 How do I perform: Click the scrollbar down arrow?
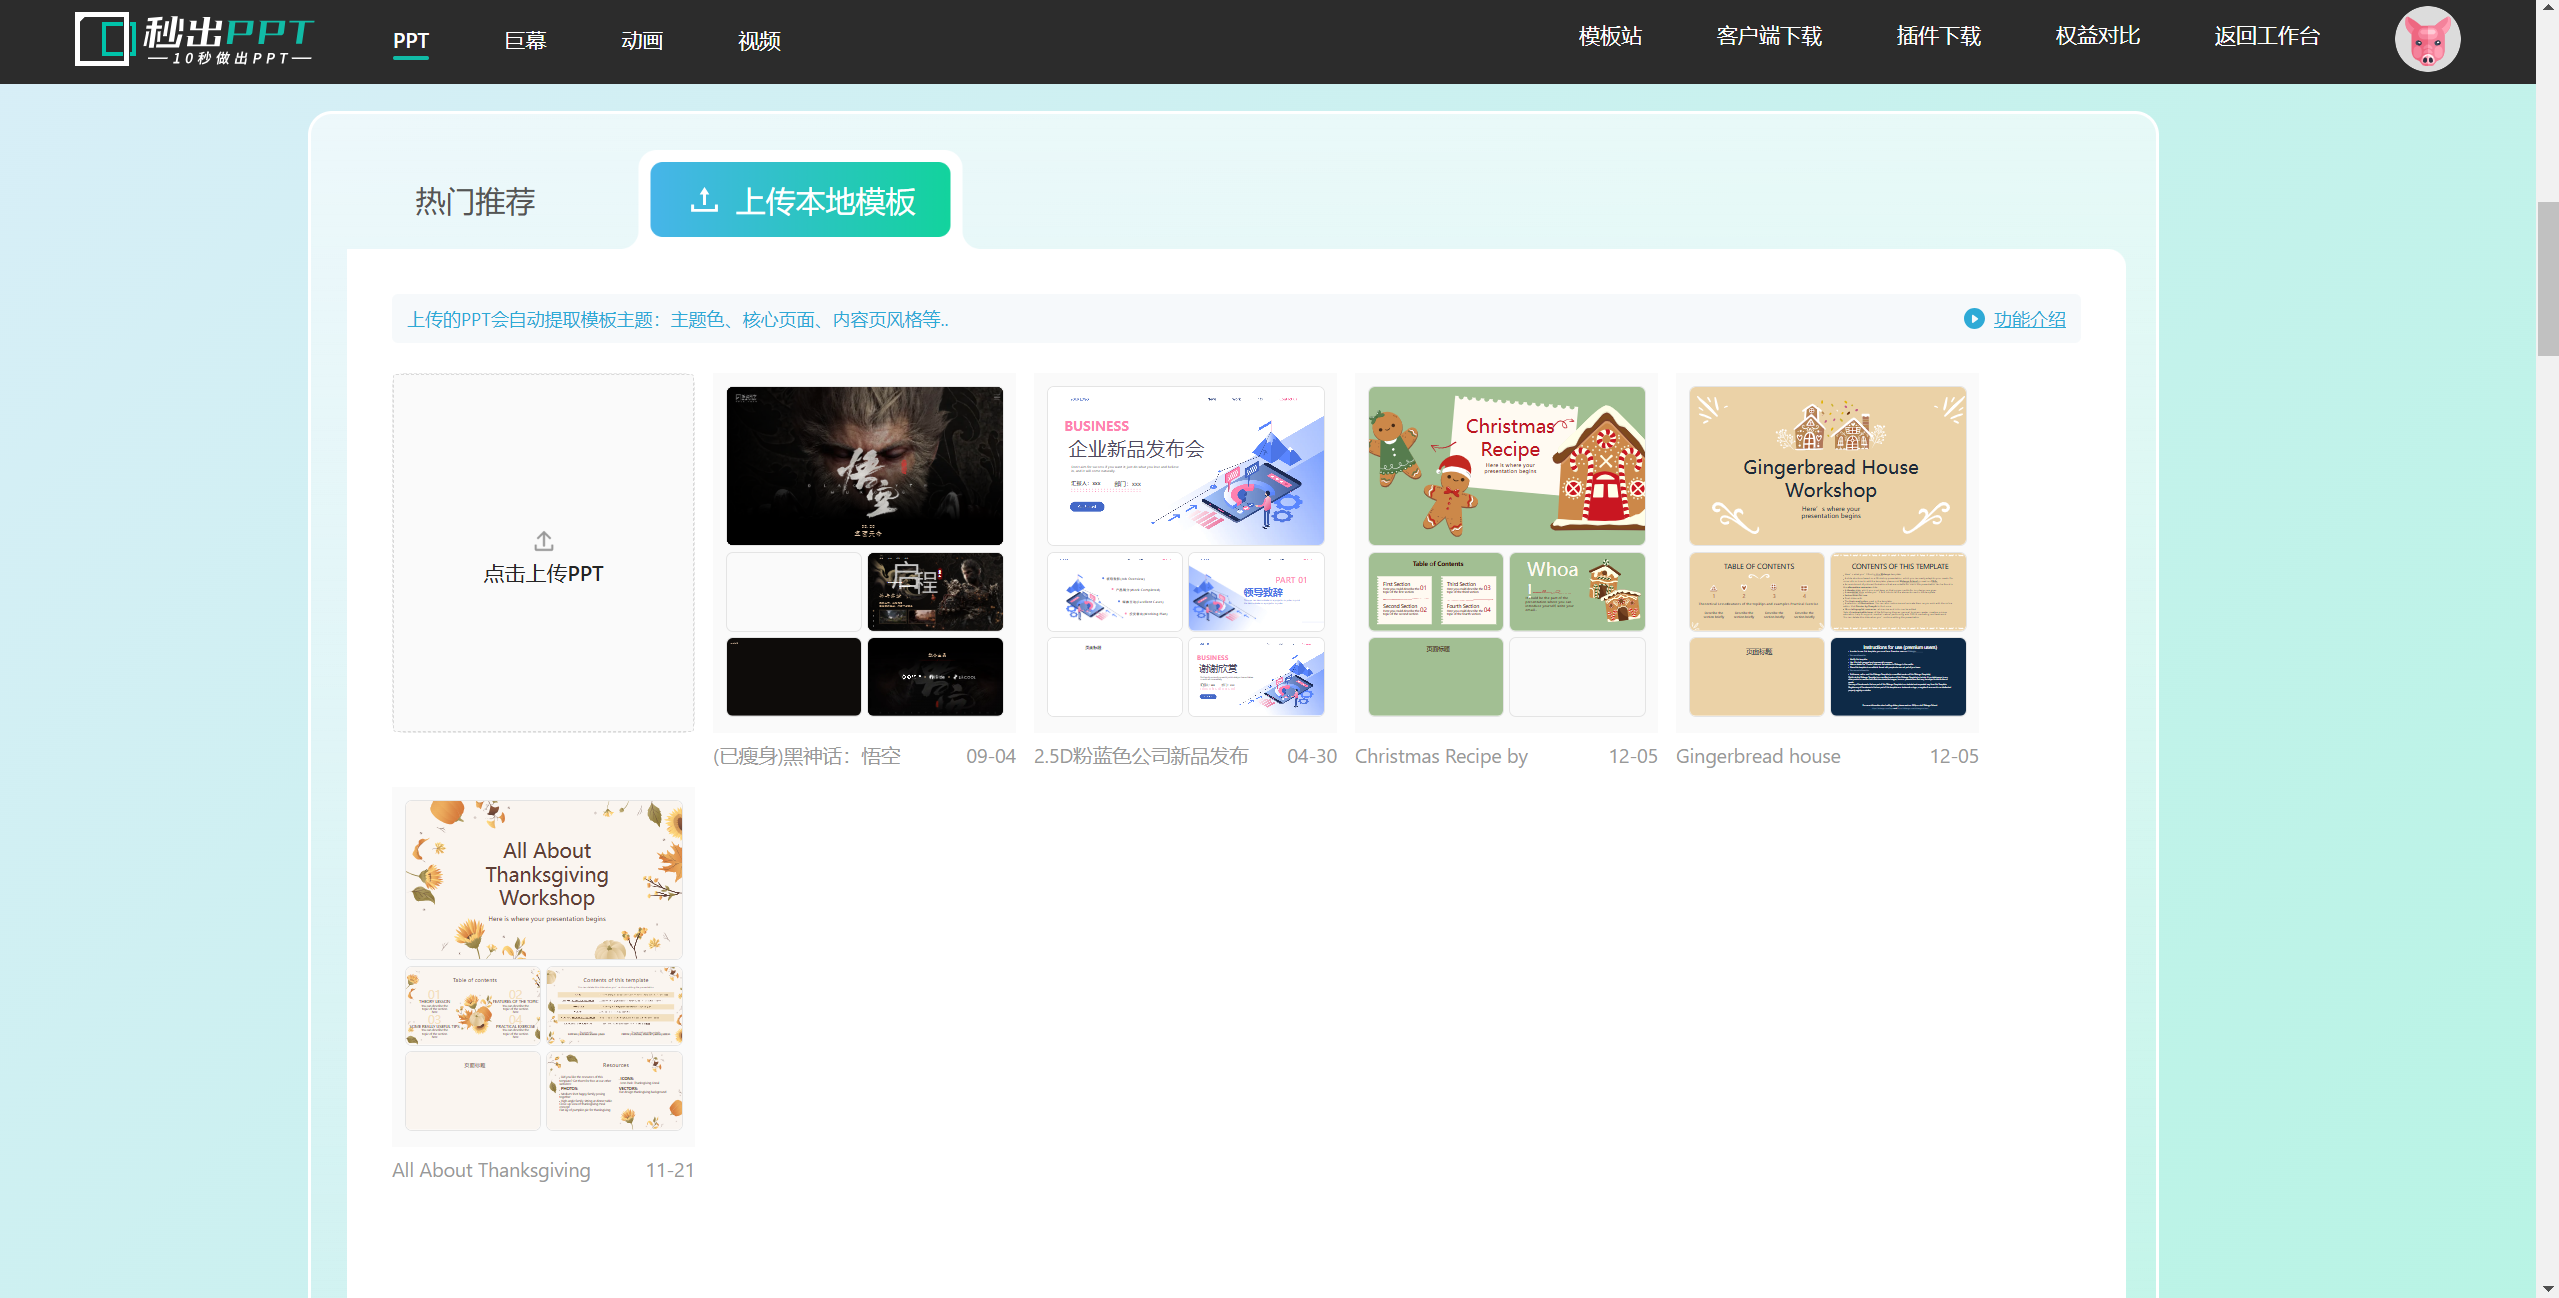[2547, 1289]
